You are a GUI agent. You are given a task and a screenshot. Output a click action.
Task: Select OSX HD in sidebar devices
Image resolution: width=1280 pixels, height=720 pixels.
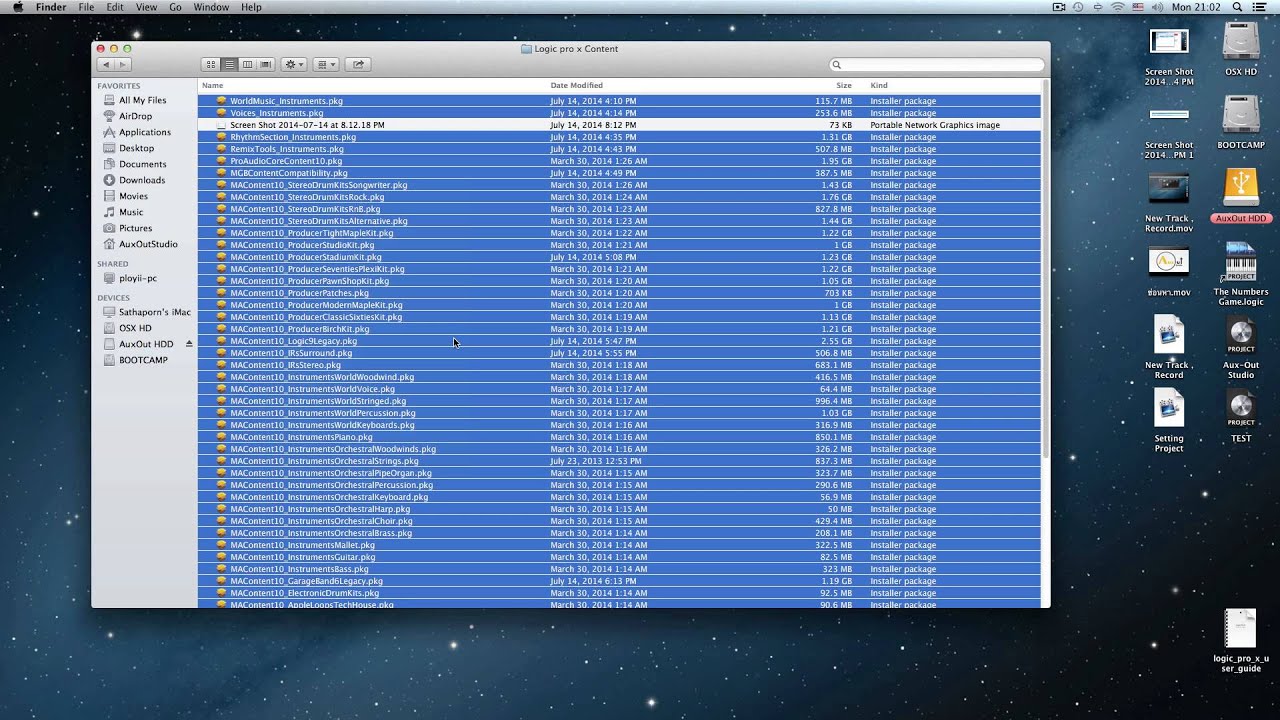[x=135, y=328]
